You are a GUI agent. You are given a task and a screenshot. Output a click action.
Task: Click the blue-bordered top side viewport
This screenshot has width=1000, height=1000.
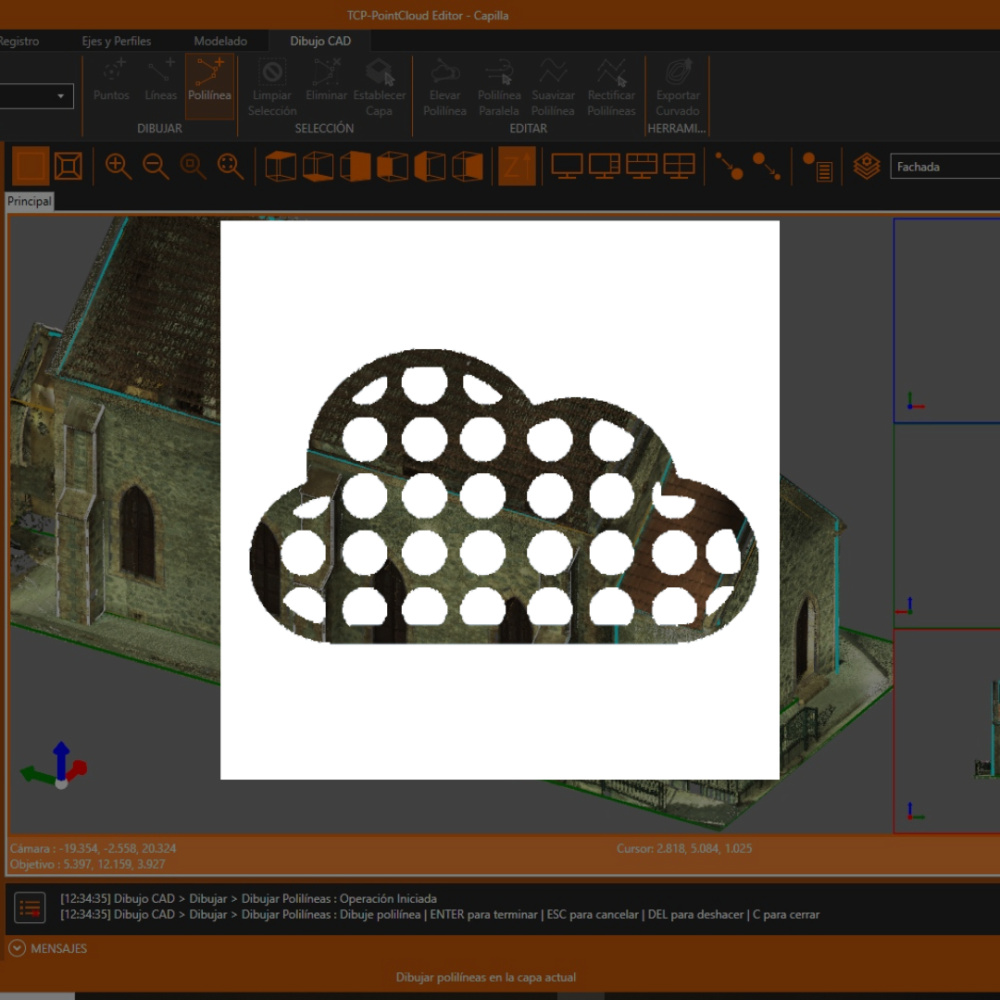(x=946, y=320)
